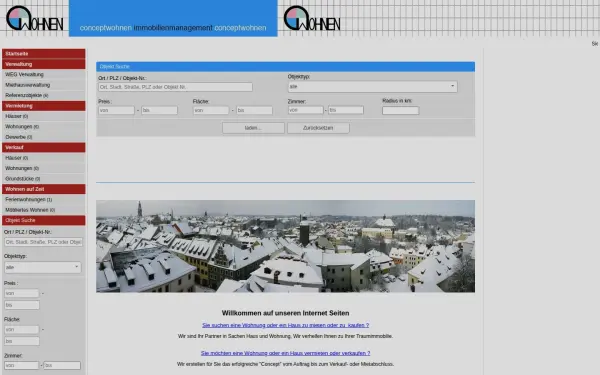This screenshot has height=375, width=600.
Task: Select Wohnen auf Zeit section header
Action: (x=44, y=189)
